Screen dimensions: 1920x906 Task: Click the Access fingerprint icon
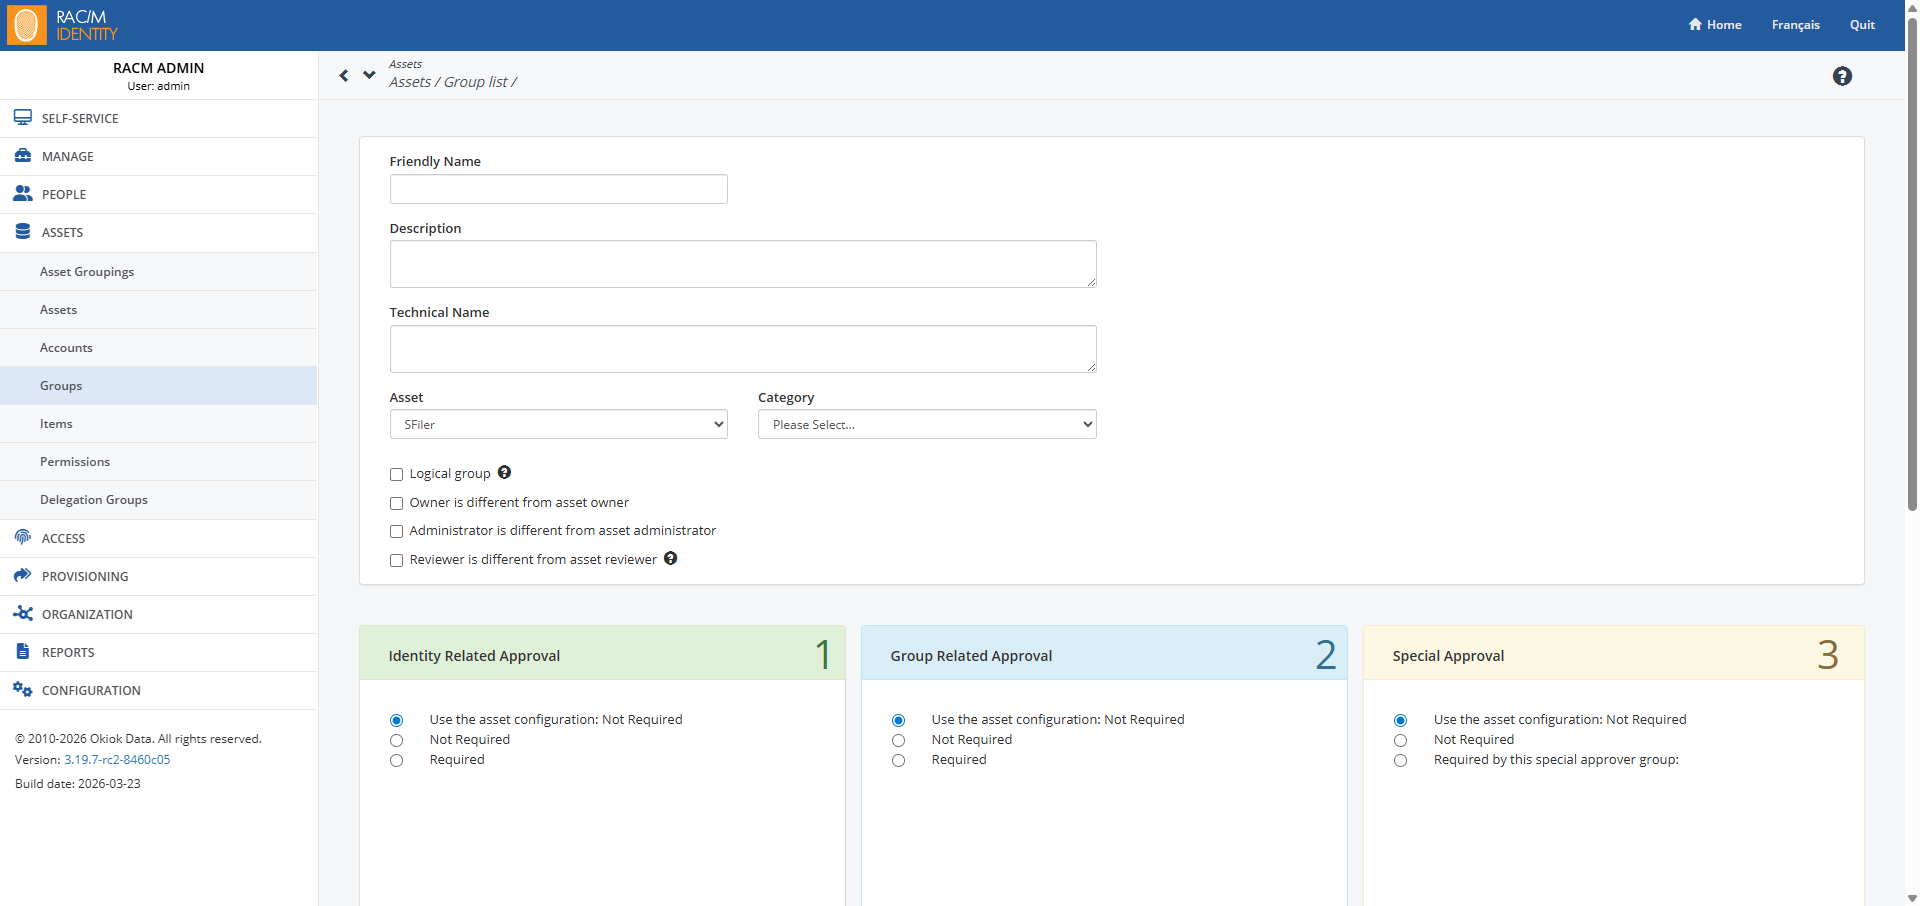22,538
